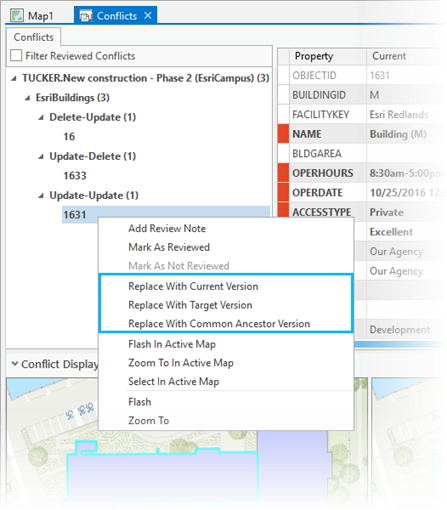
Task: Click the Property column header
Action: coord(328,56)
